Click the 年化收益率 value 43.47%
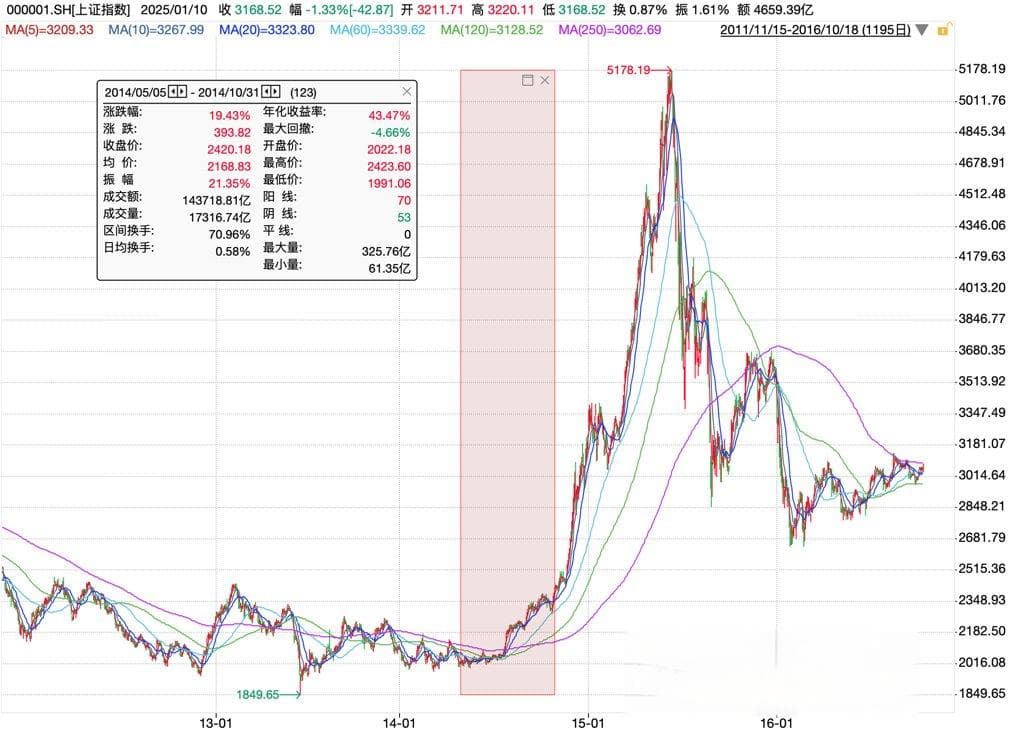 pyautogui.click(x=389, y=115)
